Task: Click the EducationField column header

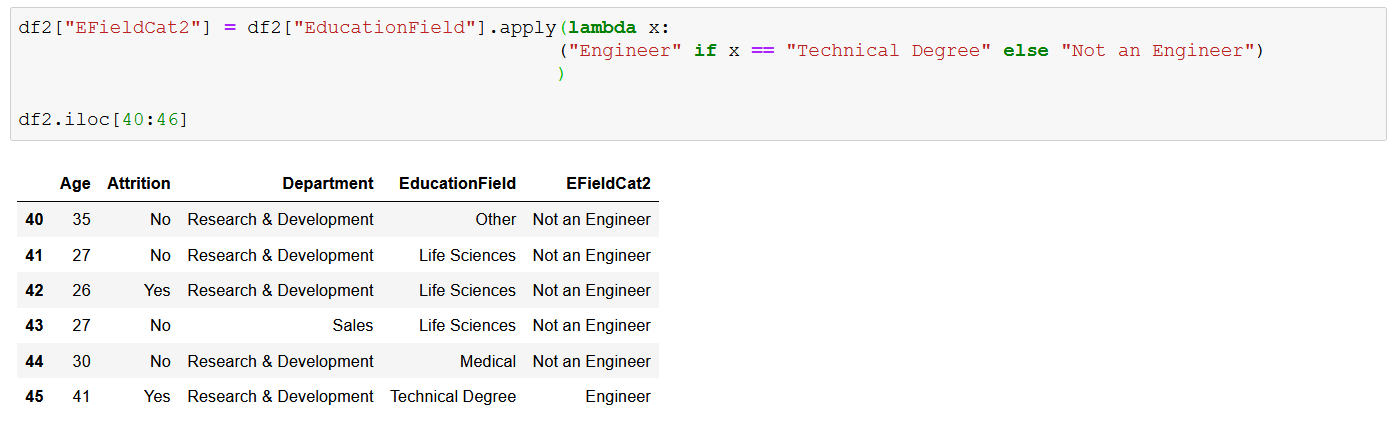Action: click(457, 183)
